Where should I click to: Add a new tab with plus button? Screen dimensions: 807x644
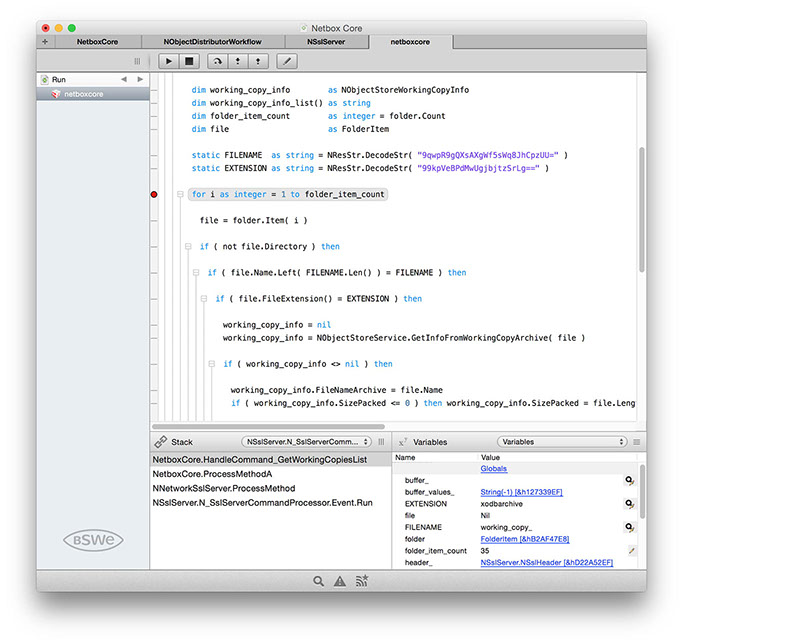tap(44, 42)
